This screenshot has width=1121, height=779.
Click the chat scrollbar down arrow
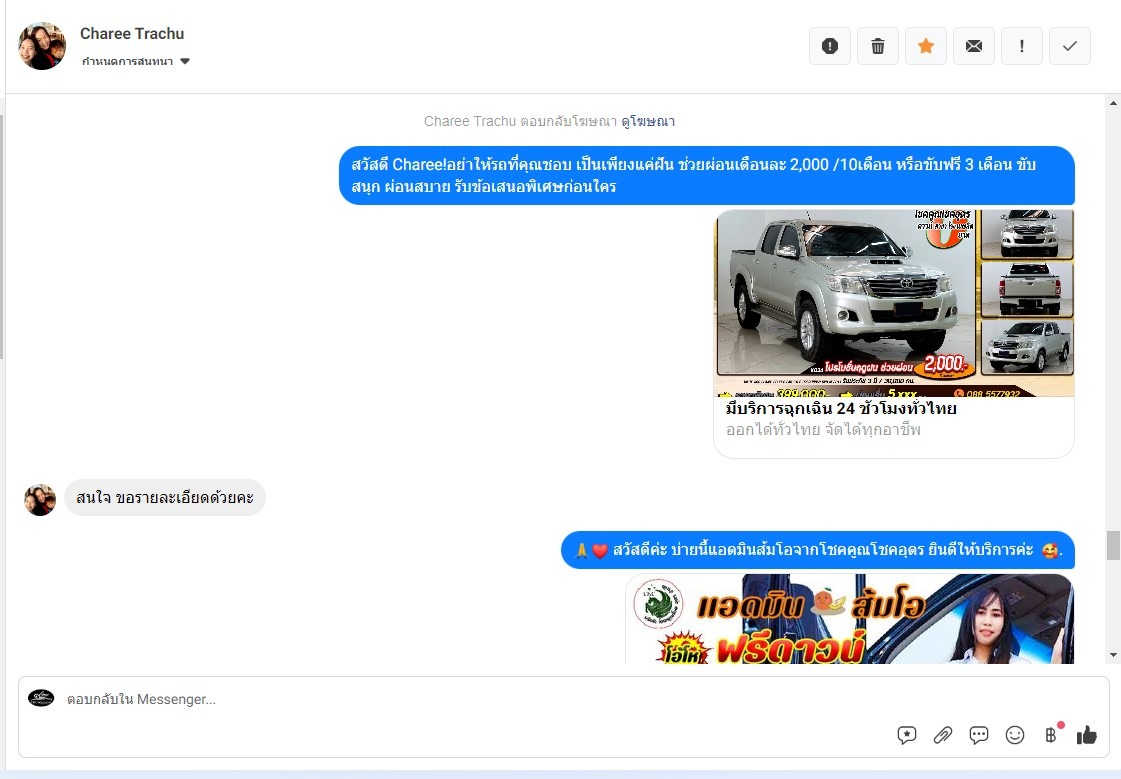click(1113, 655)
